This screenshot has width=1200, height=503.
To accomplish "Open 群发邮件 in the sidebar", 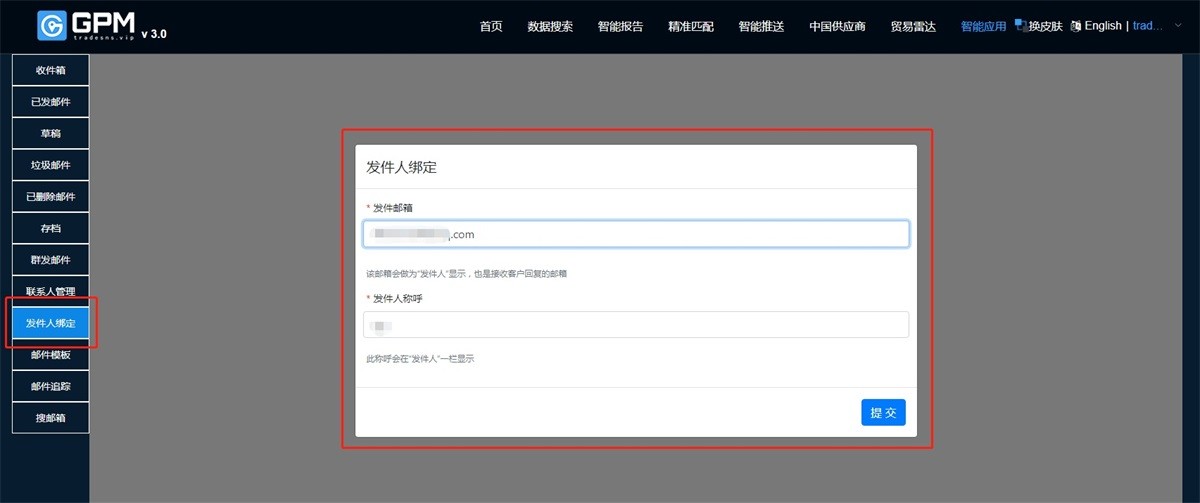I will point(50,260).
